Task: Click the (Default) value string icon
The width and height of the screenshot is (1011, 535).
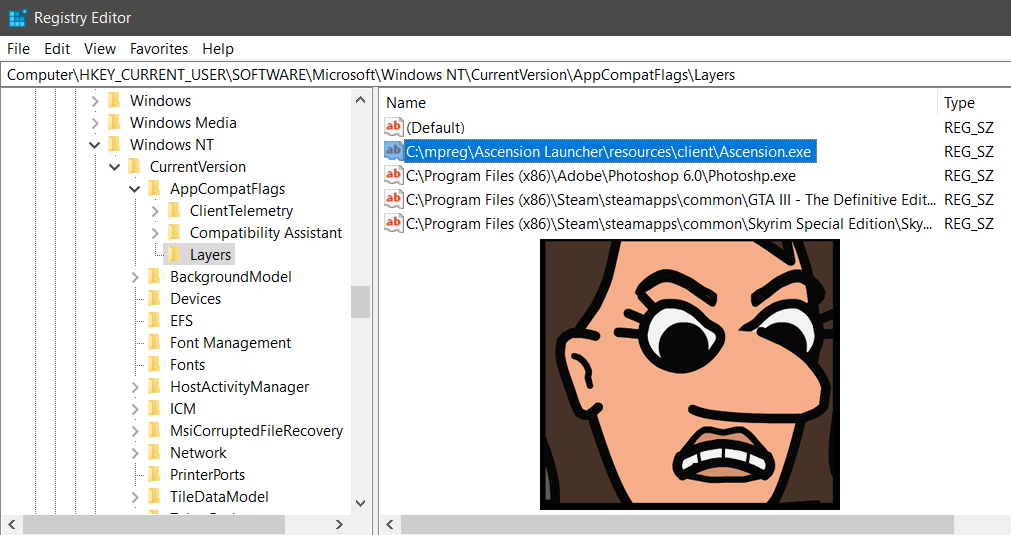Action: tap(394, 126)
